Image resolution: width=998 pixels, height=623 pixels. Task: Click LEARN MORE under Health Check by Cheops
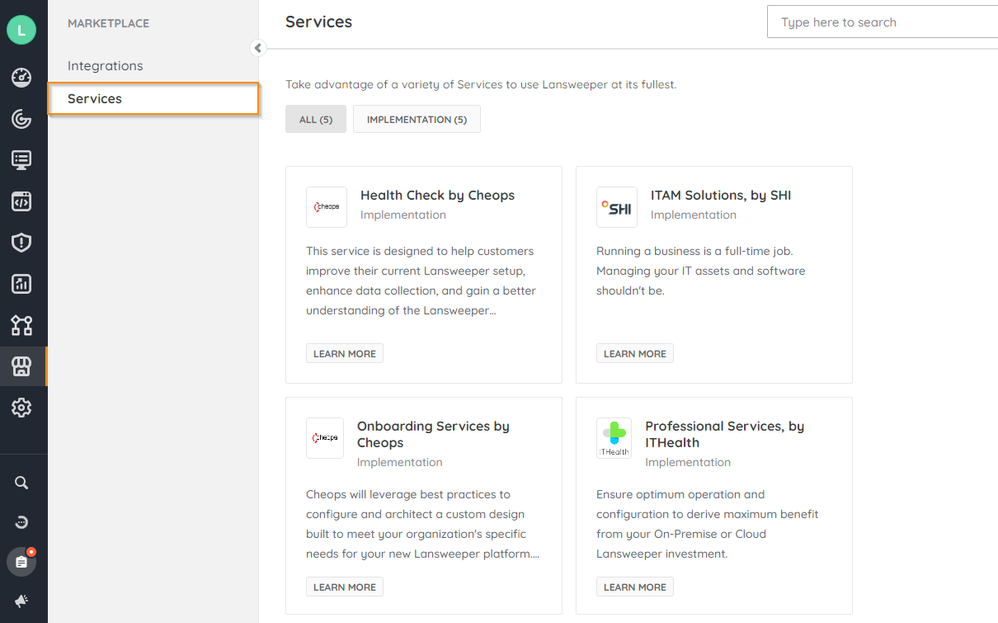(344, 352)
